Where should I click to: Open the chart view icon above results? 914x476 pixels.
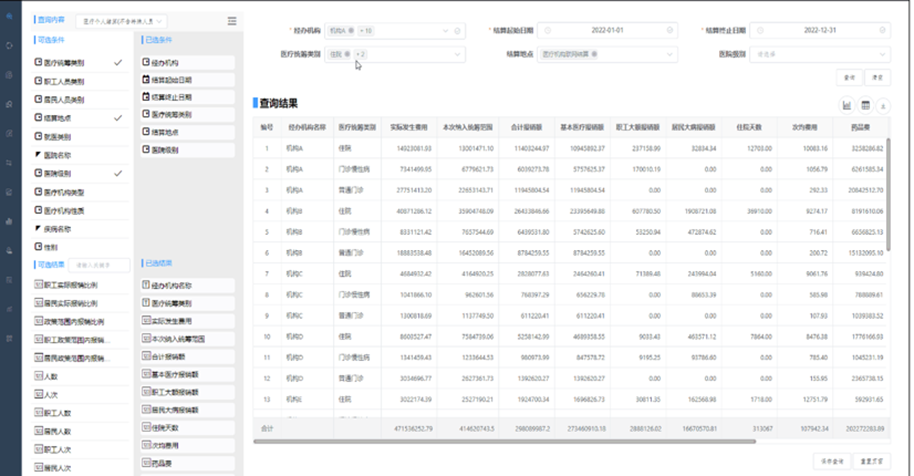click(x=847, y=105)
